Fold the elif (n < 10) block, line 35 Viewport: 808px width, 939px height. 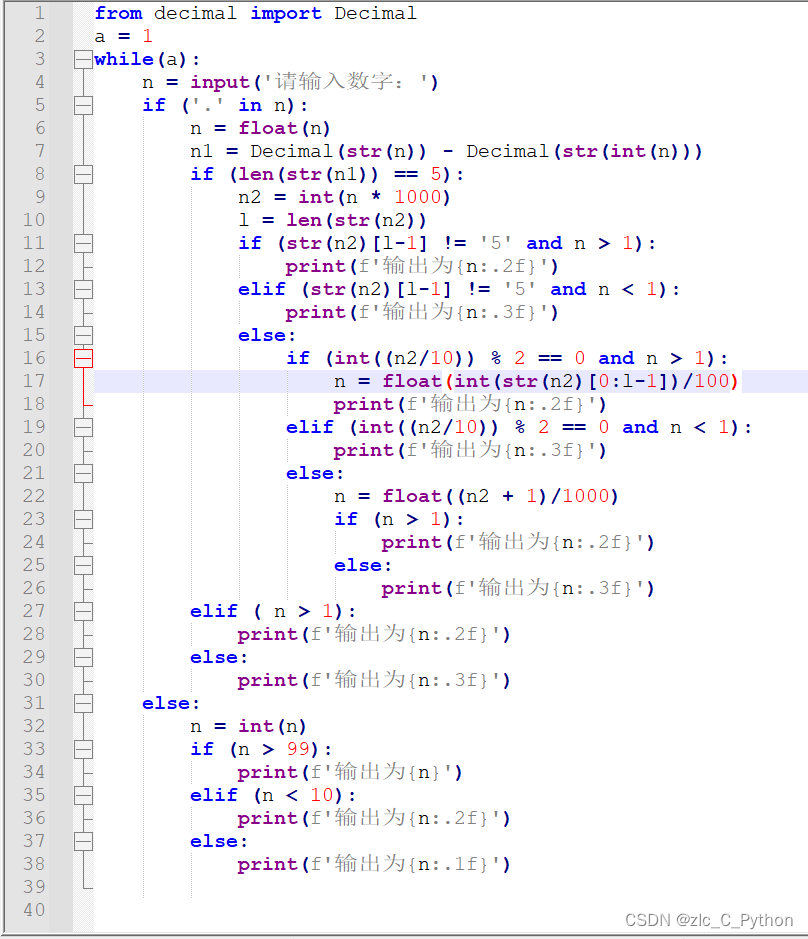tap(83, 795)
